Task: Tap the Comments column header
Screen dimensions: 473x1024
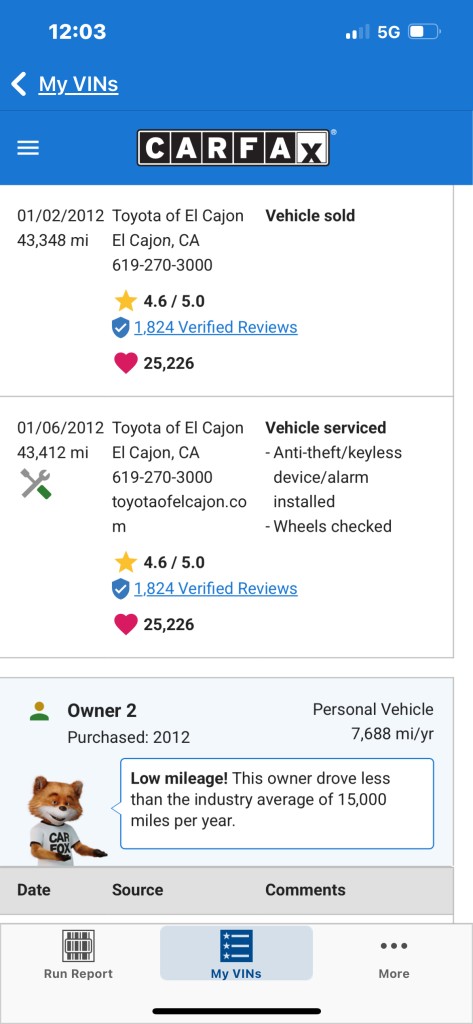Action: [x=305, y=889]
